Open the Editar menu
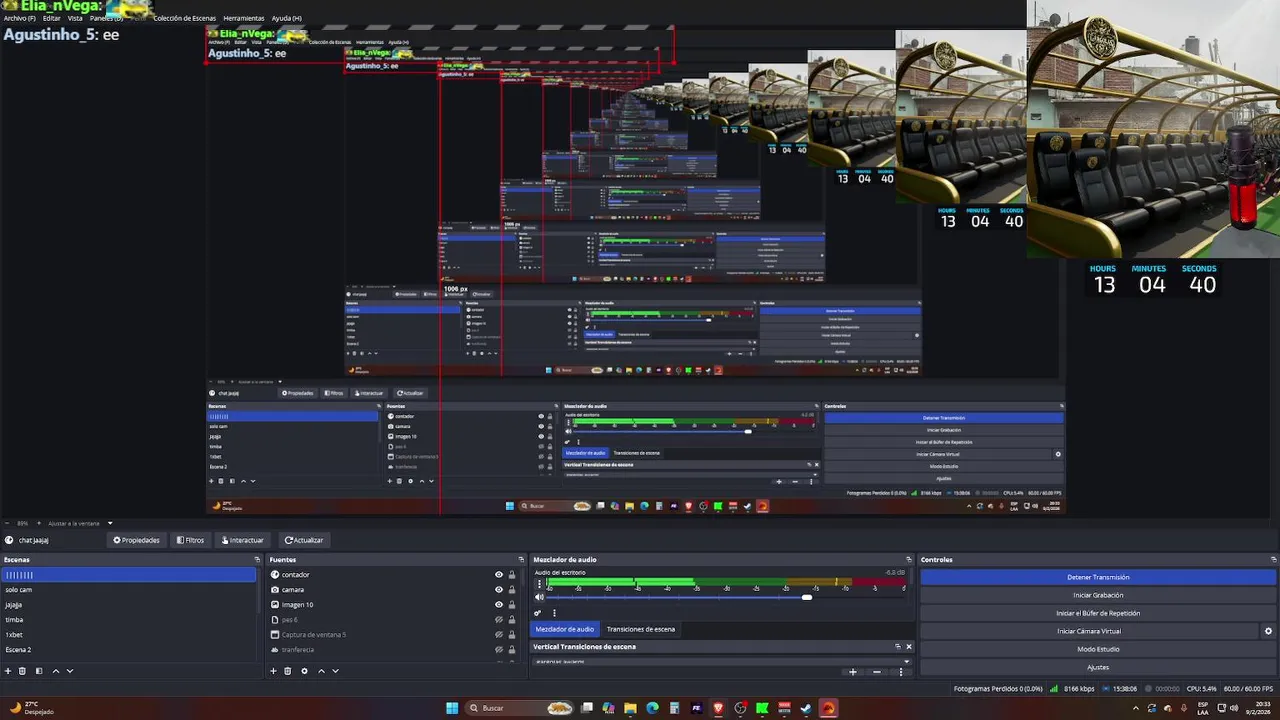Viewport: 1280px width, 720px height. pos(52,18)
